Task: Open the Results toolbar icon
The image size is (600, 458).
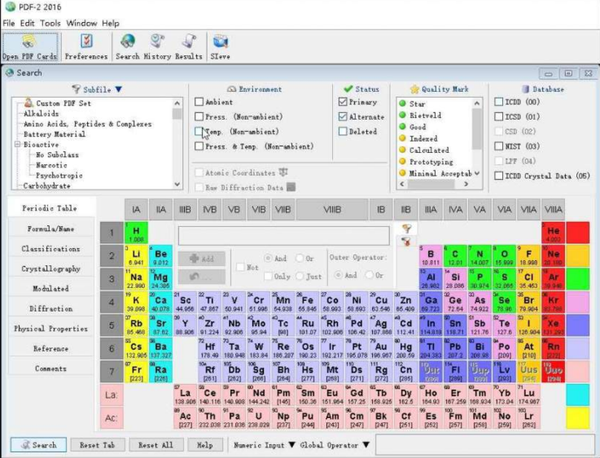Action: click(189, 47)
